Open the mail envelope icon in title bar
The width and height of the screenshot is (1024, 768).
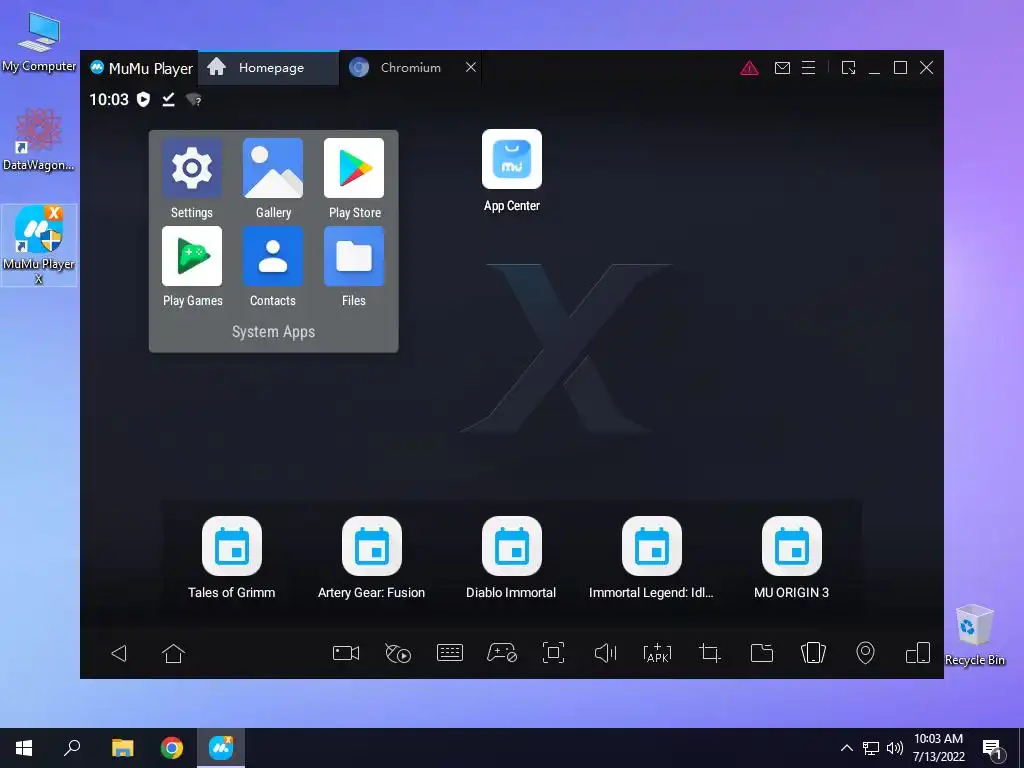tap(782, 68)
